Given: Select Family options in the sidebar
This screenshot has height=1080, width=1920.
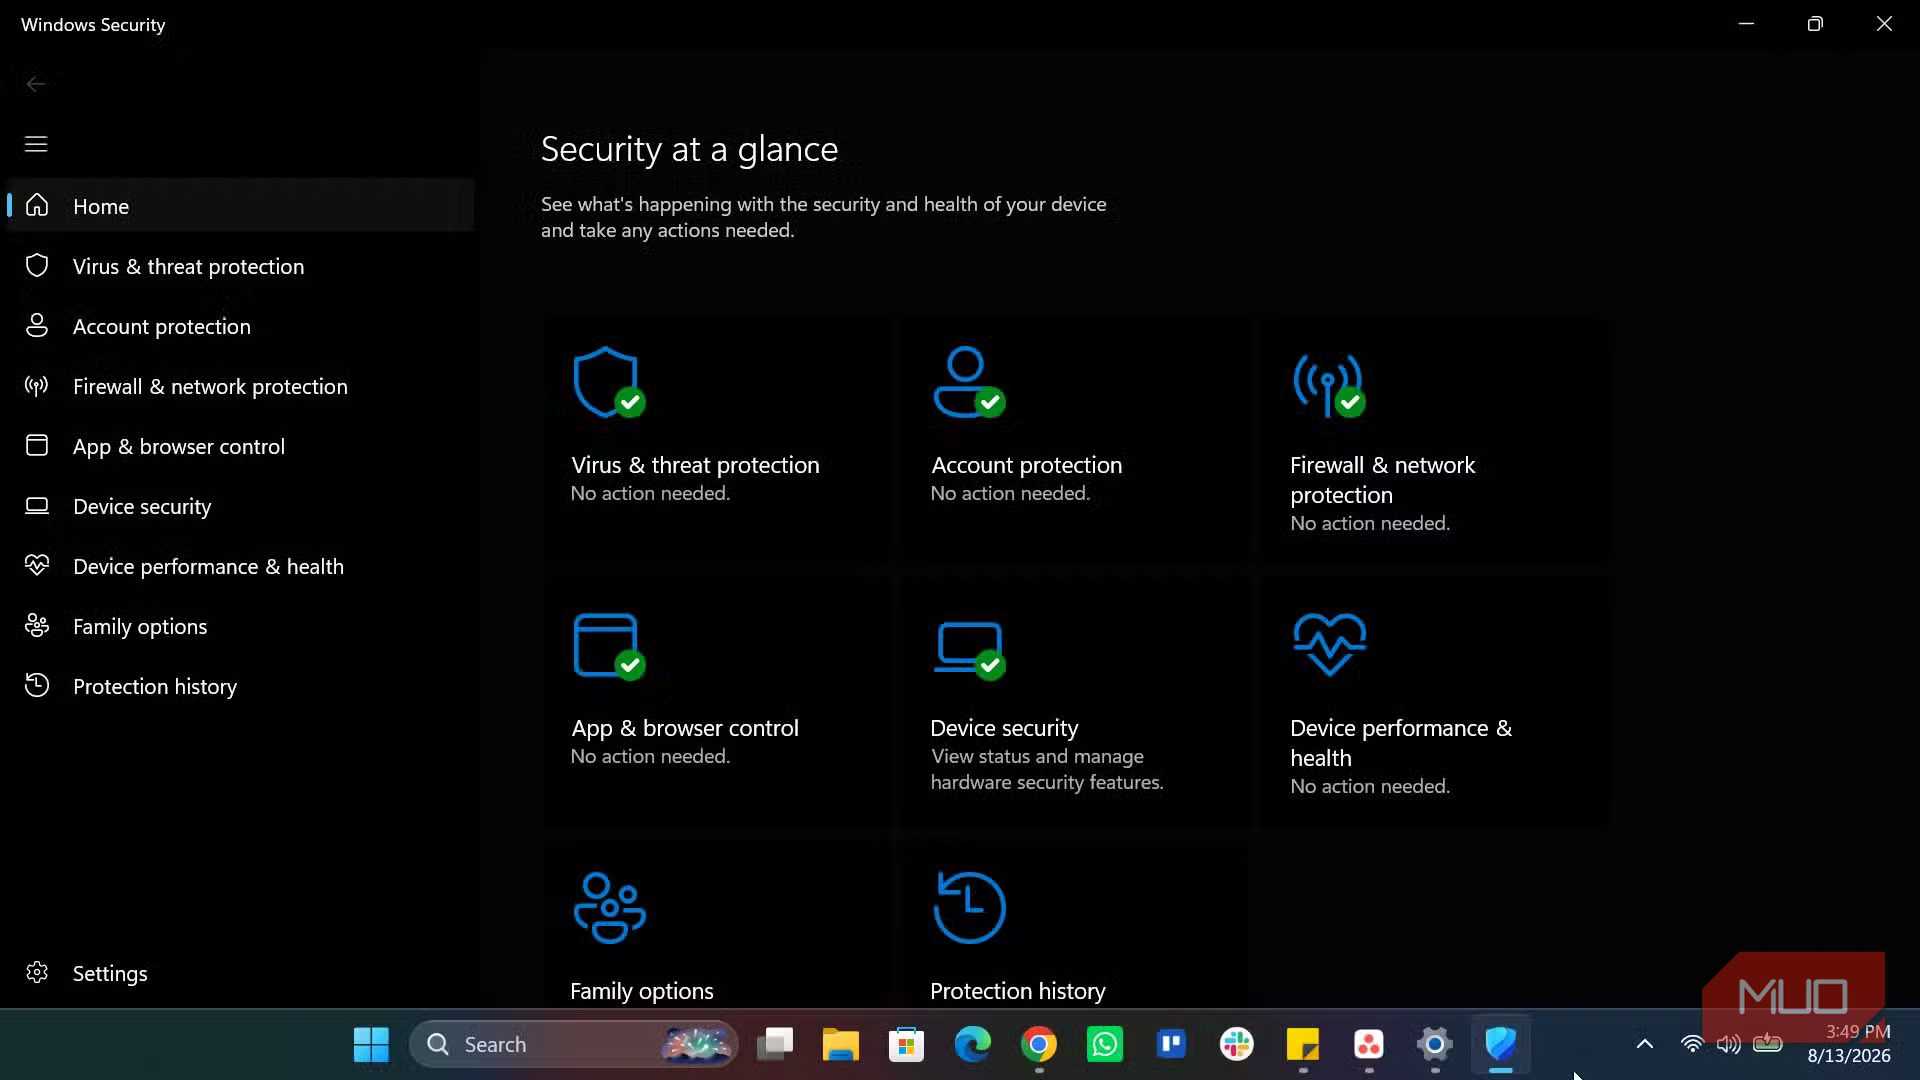Looking at the screenshot, I should [240, 626].
